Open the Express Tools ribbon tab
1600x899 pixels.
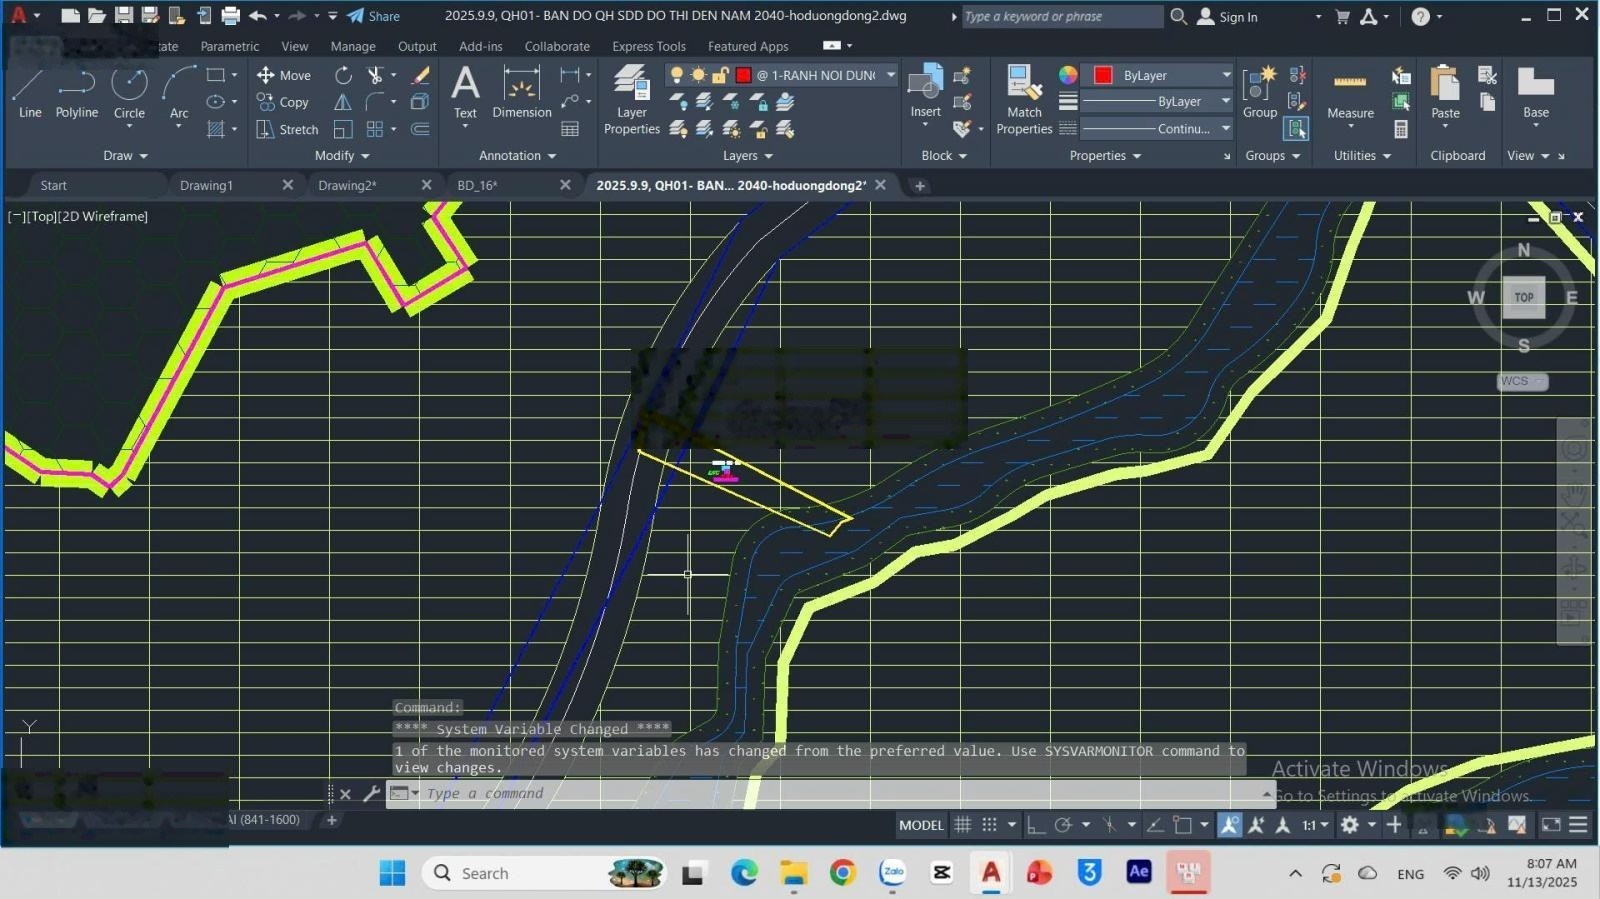pyautogui.click(x=648, y=46)
